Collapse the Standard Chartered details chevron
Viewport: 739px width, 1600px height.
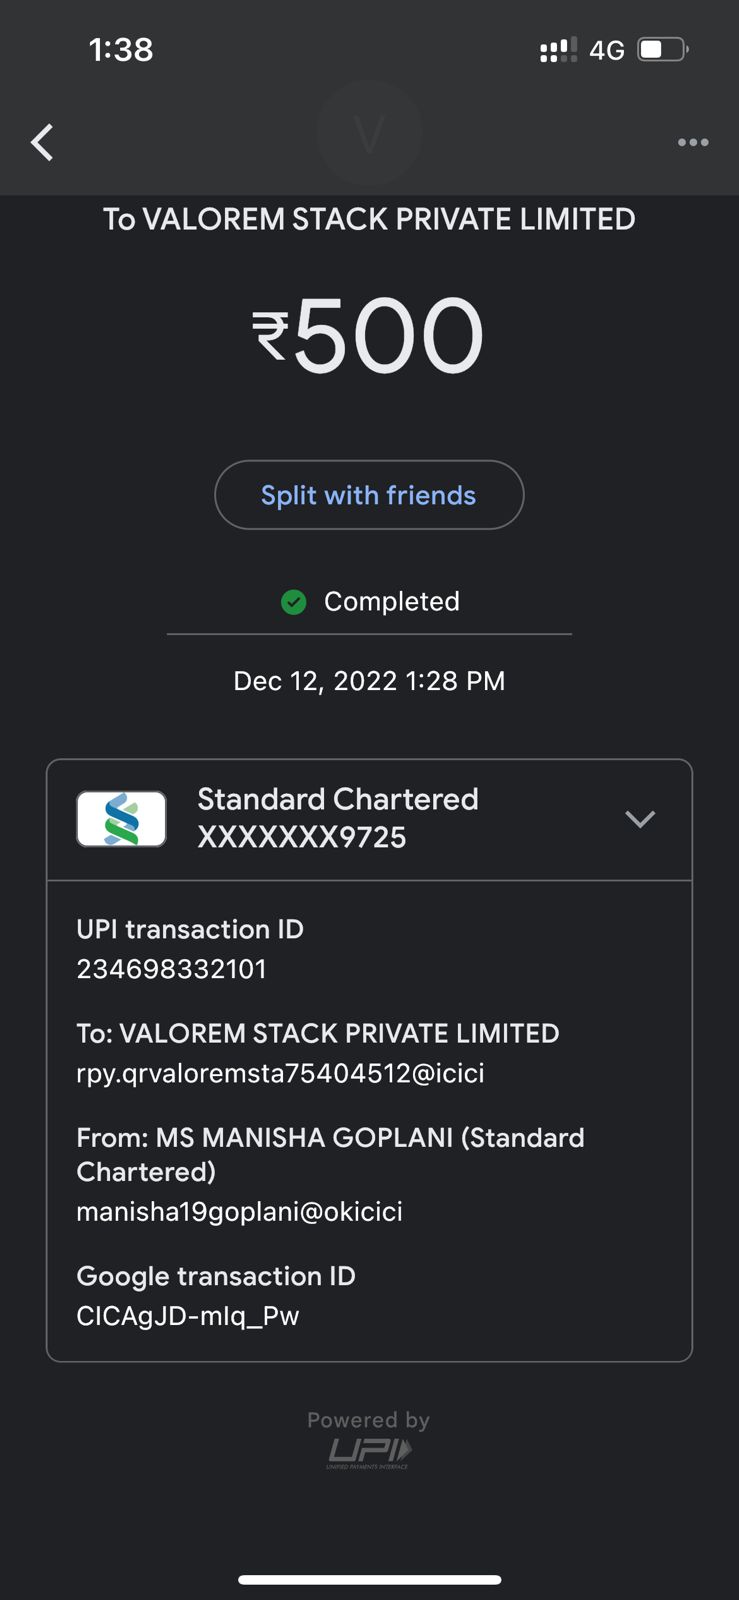pos(640,819)
